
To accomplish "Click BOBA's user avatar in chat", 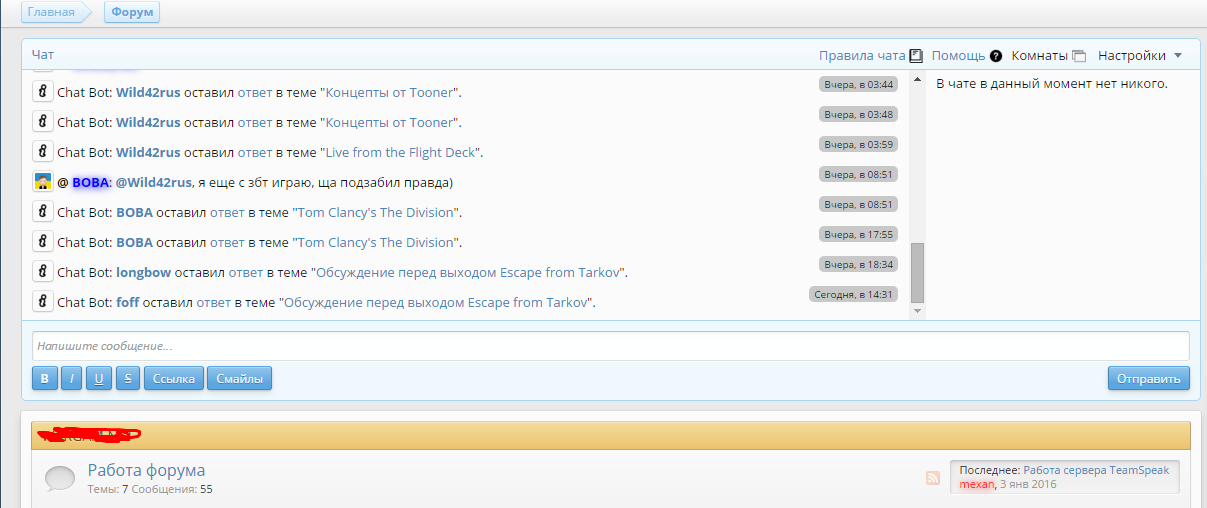I will coord(43,182).
